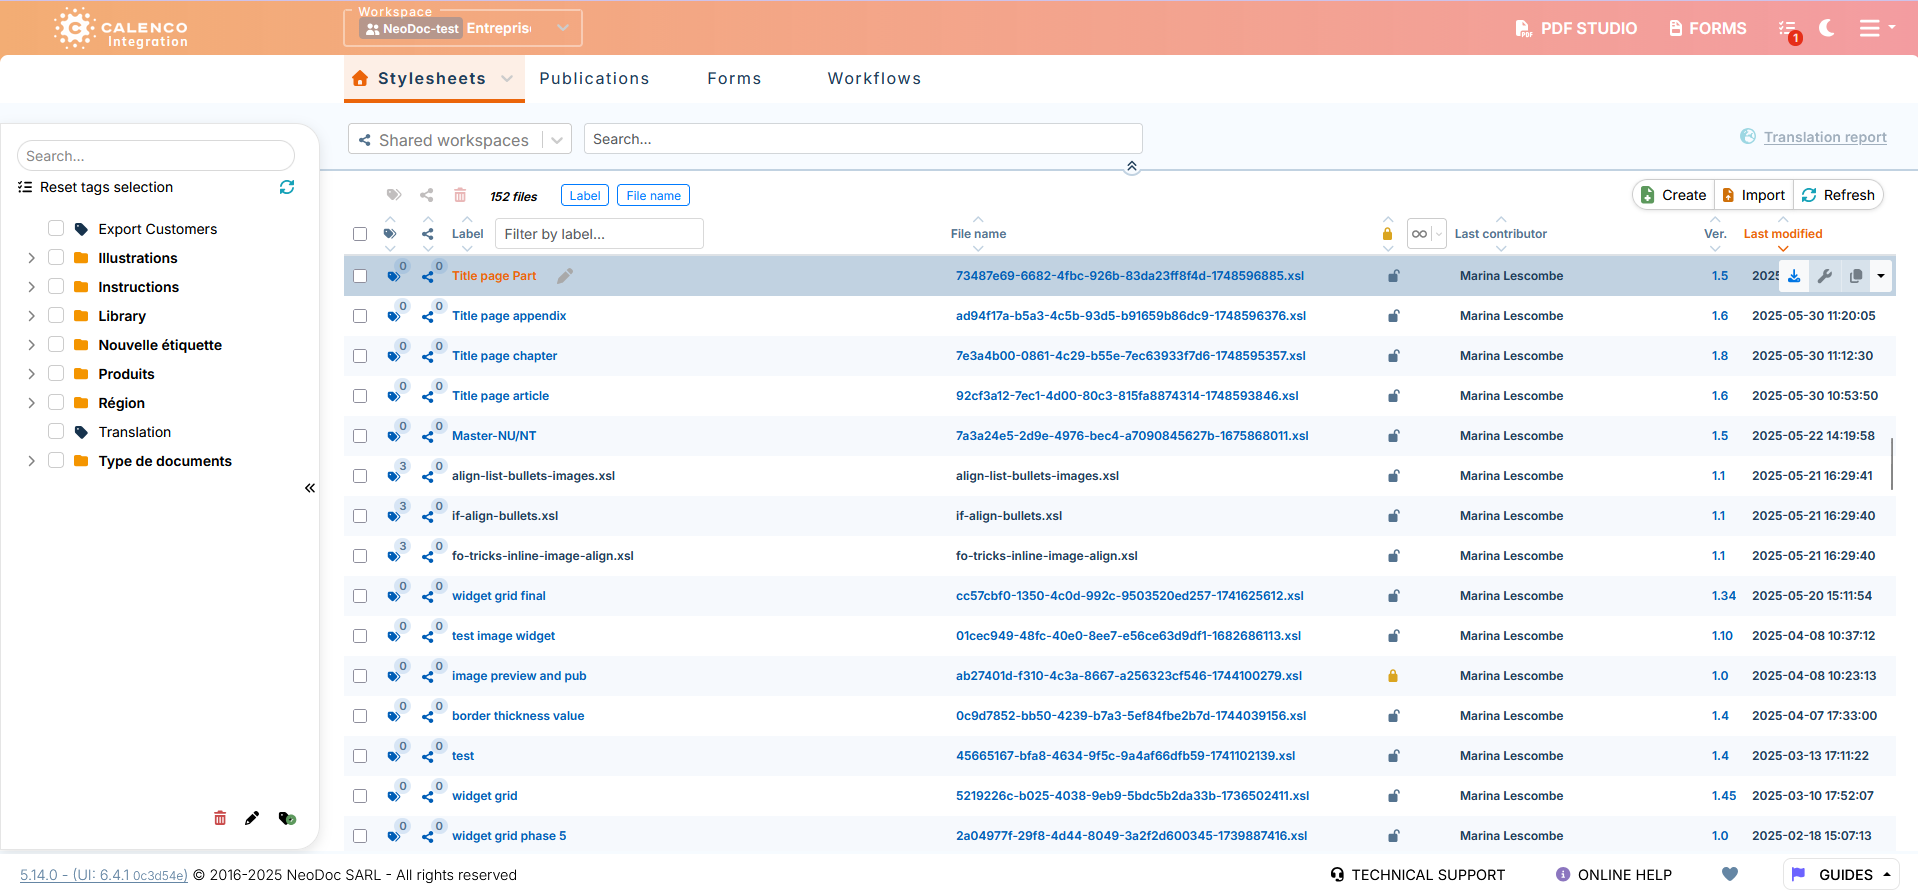Open the Translation report link
Screen dimensions: 1918x891
[1824, 137]
